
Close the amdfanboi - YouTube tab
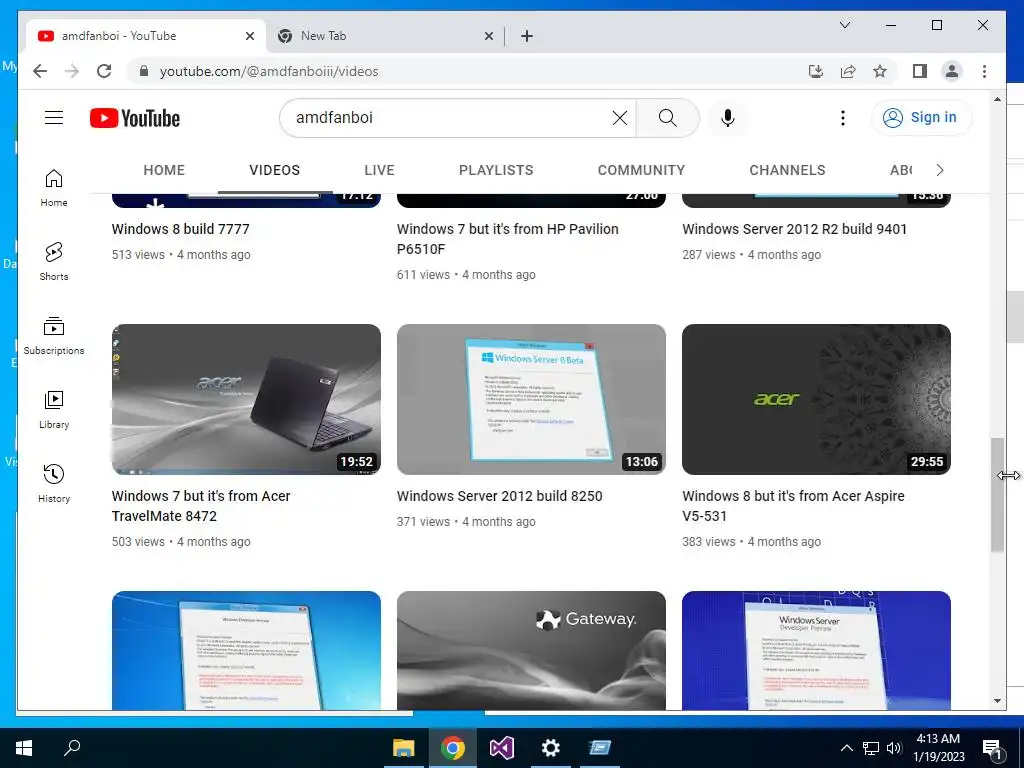pos(249,36)
